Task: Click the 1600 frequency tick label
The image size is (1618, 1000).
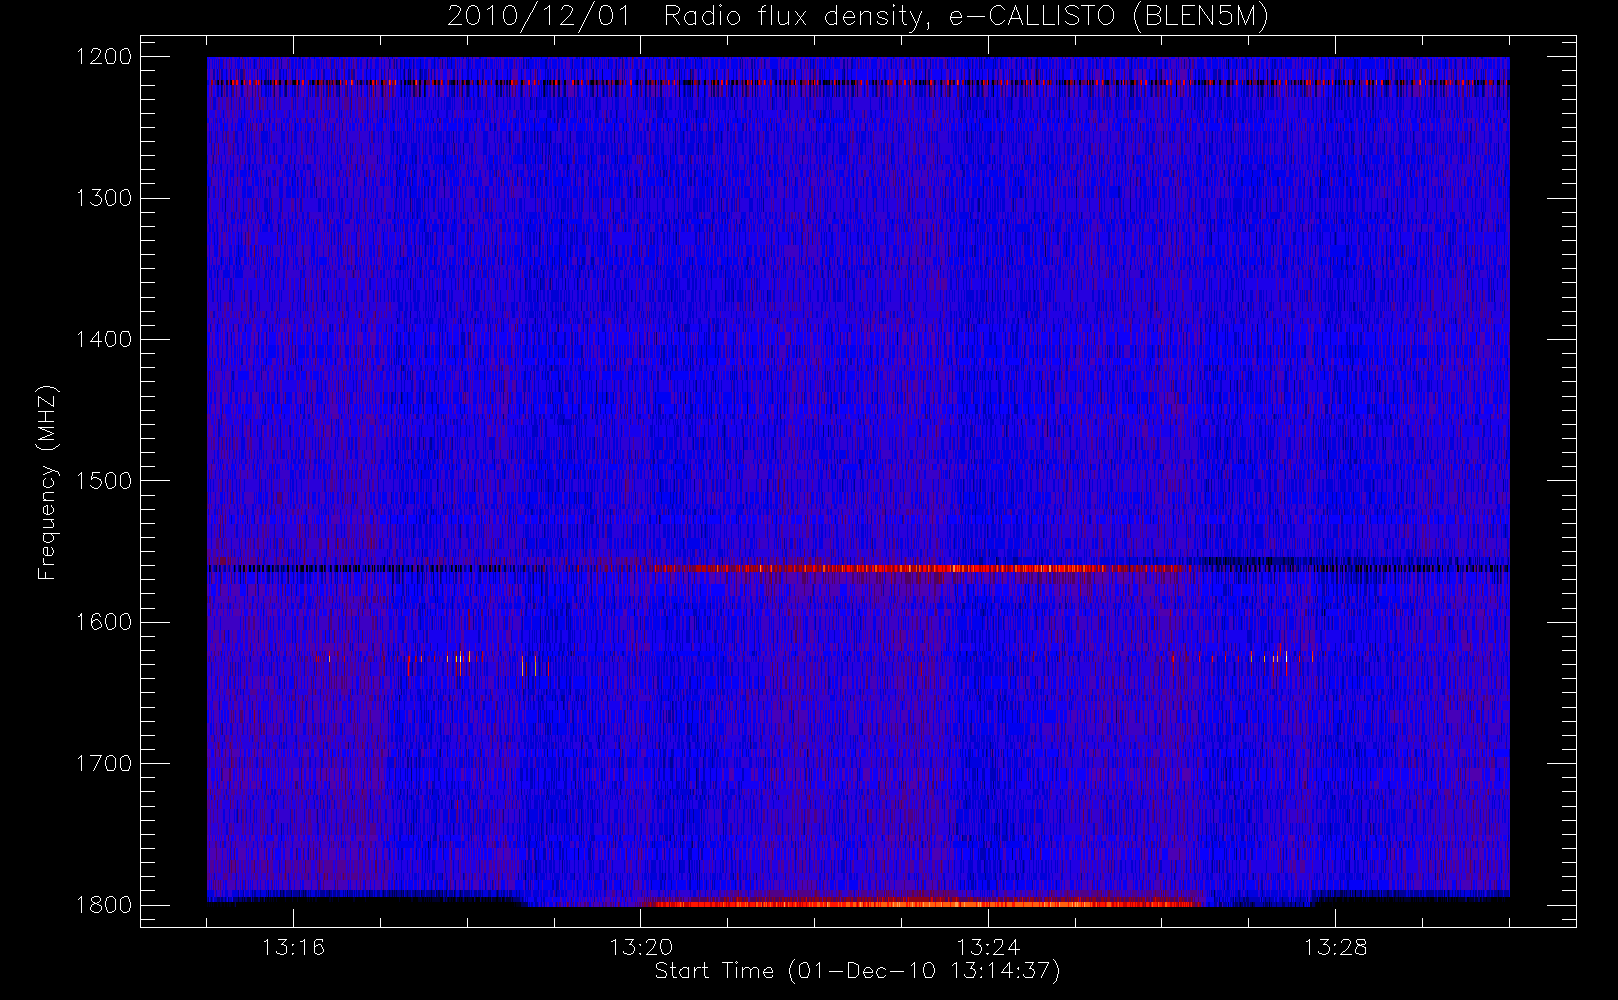Action: (105, 622)
